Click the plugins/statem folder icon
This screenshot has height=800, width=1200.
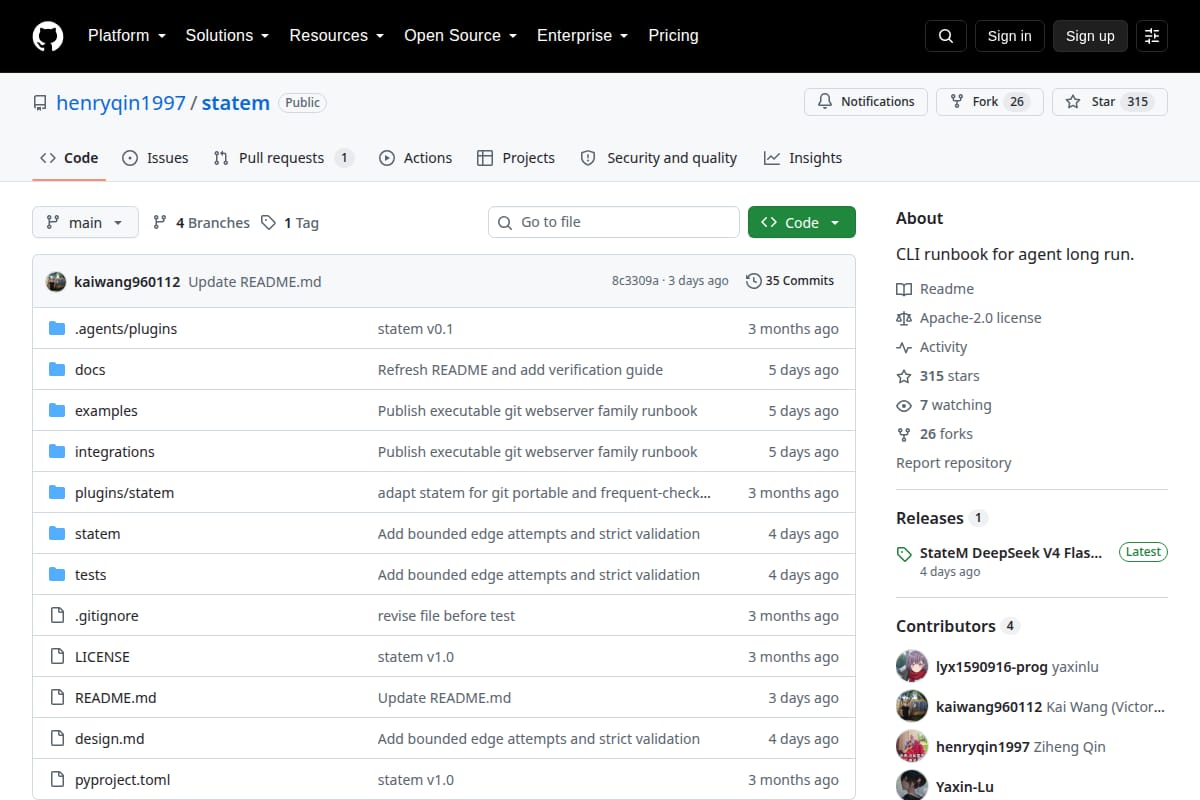57,493
